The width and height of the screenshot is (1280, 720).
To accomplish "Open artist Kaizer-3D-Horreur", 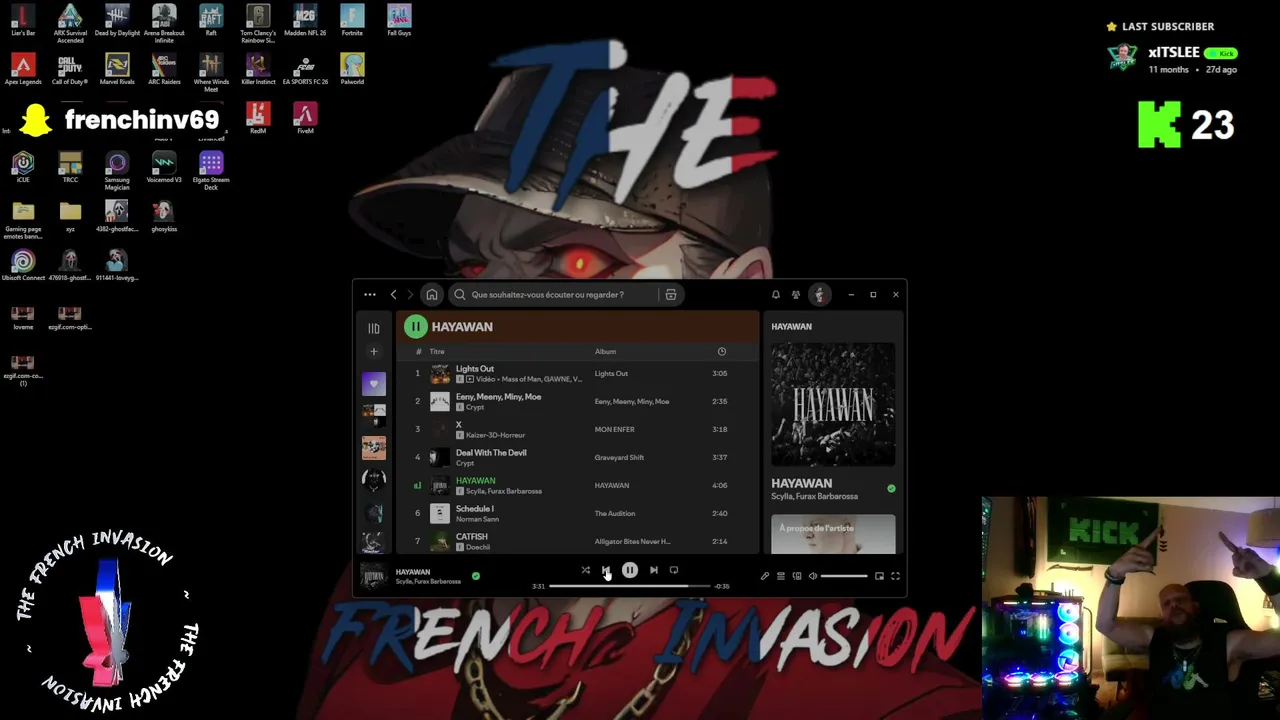I will pyautogui.click(x=495, y=435).
